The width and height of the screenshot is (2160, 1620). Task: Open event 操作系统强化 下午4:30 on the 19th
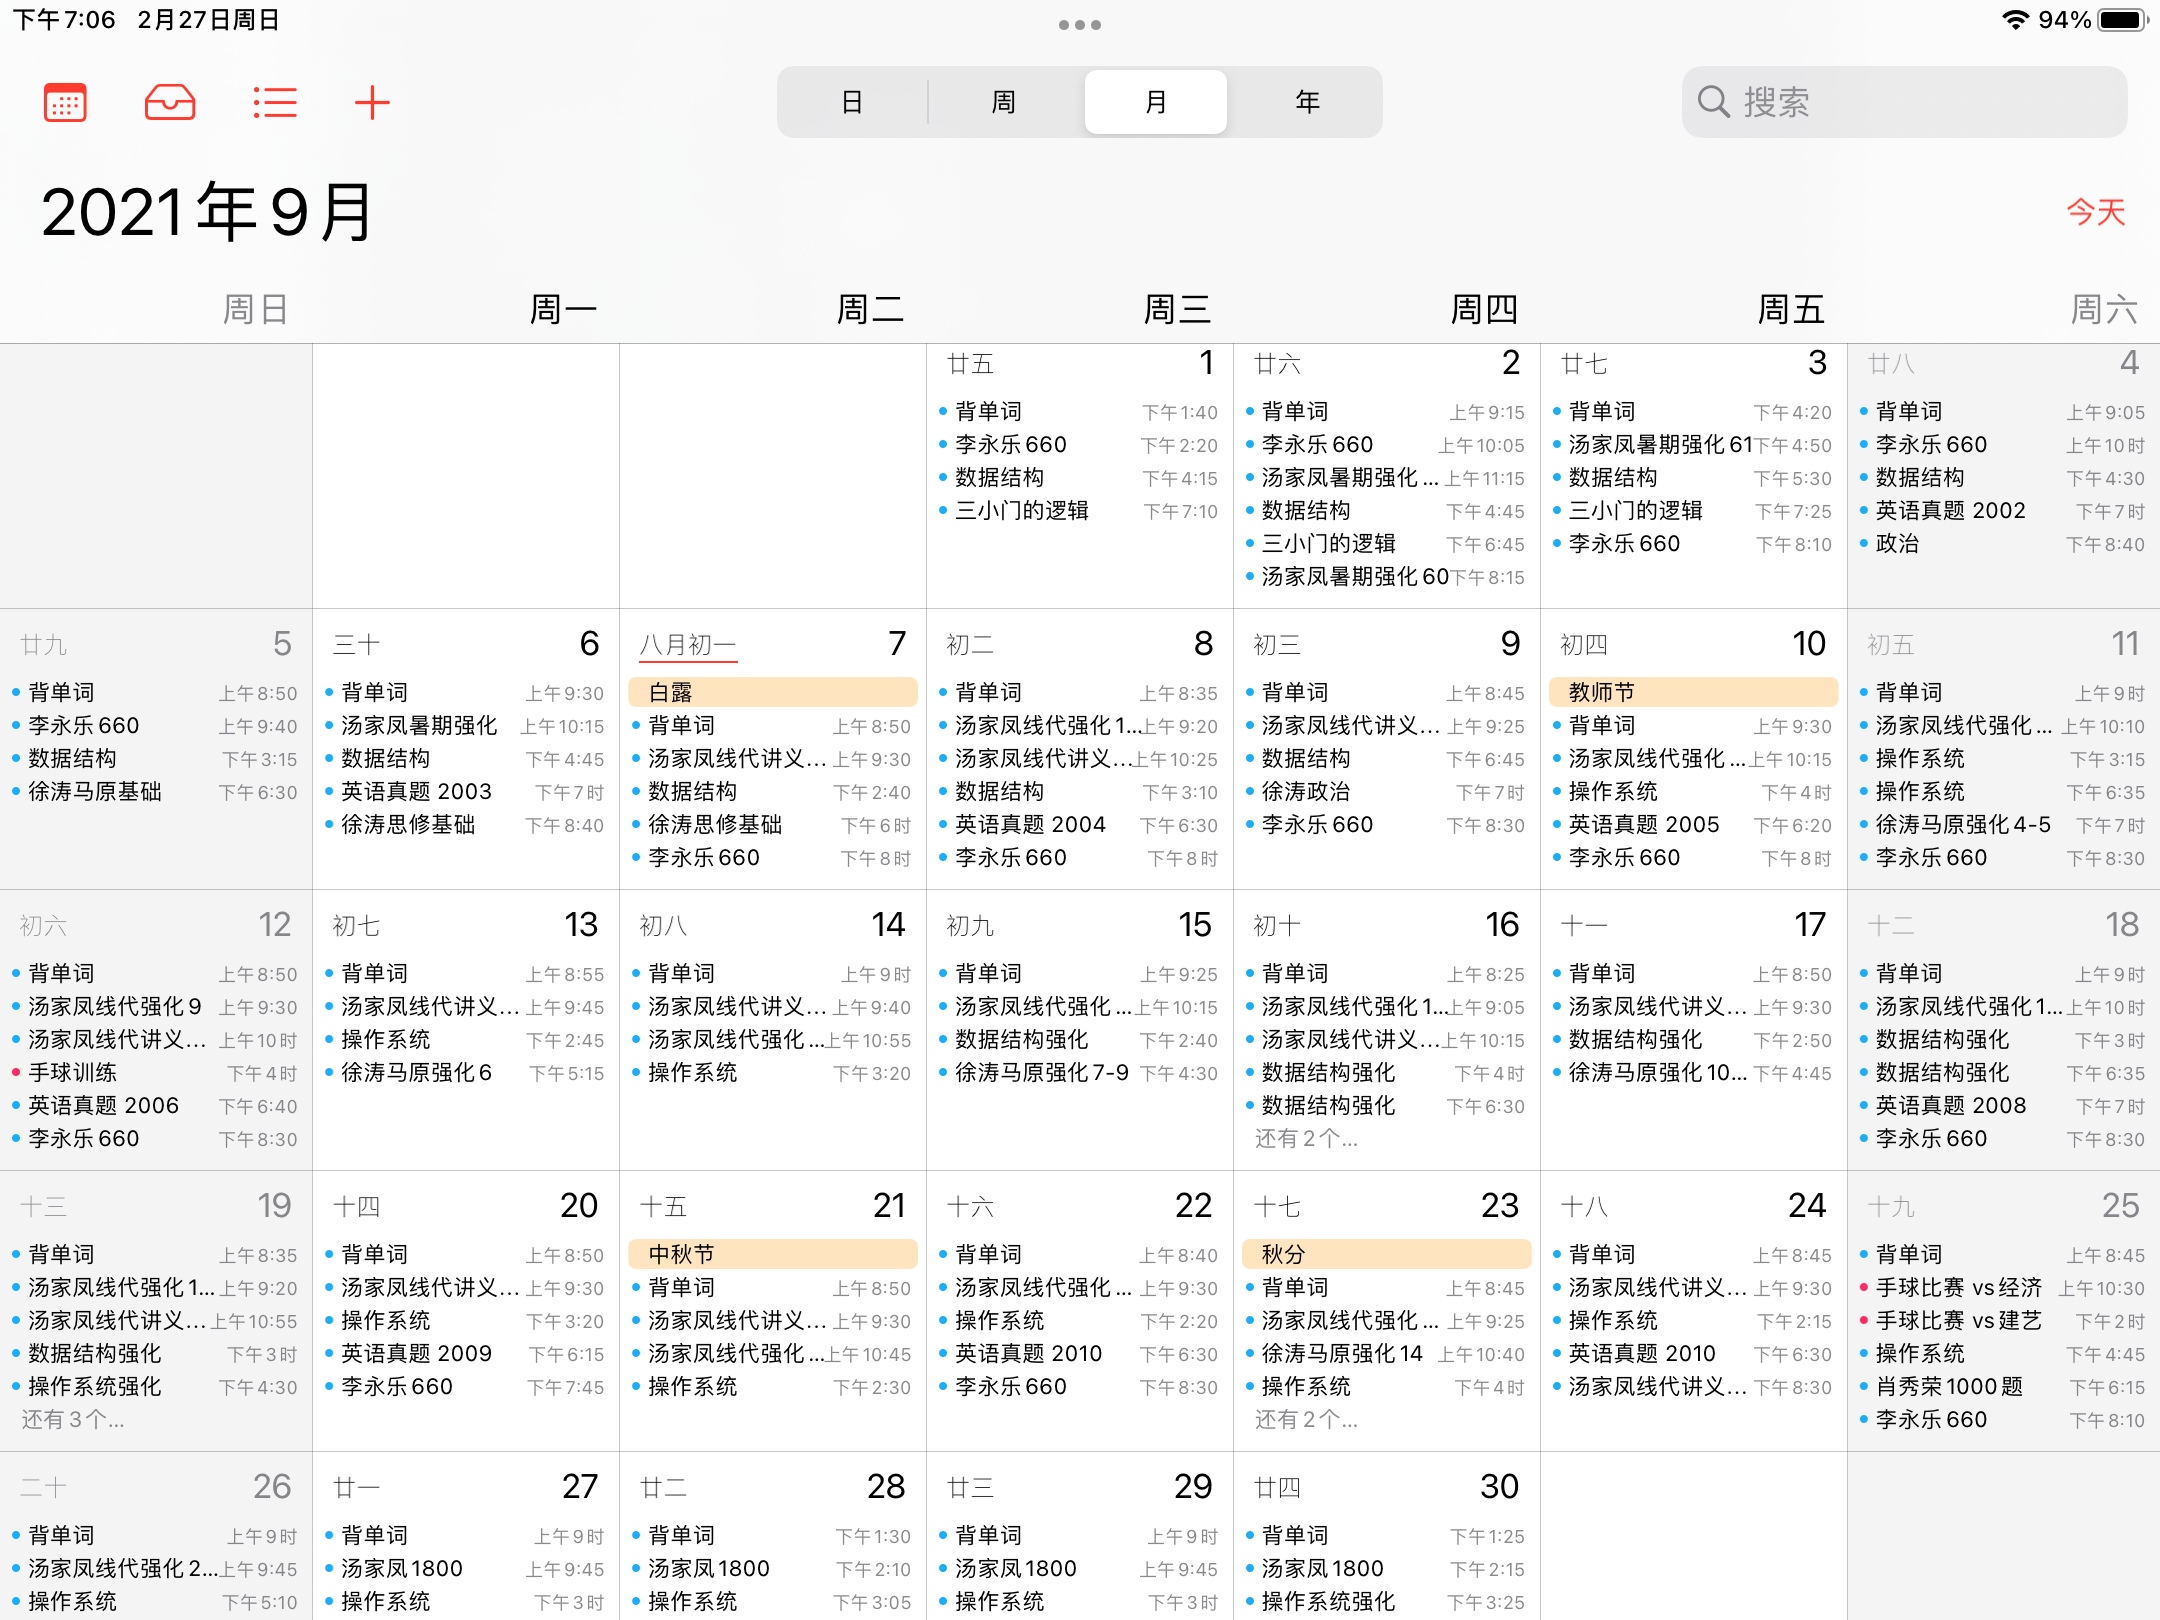pyautogui.click(x=156, y=1387)
